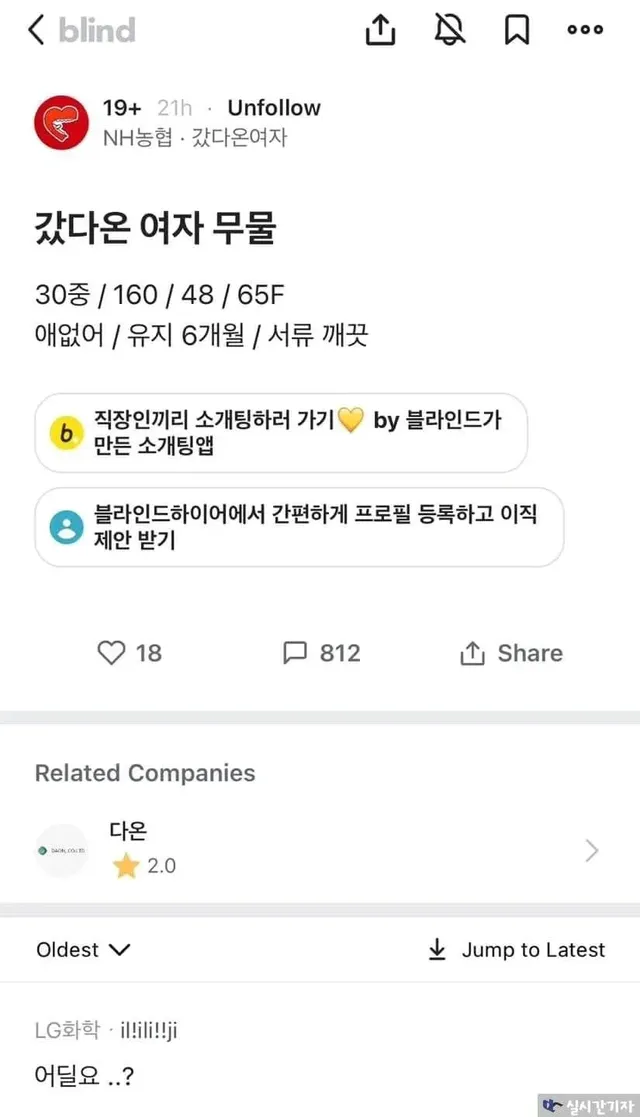
Task: Tap the LG화학 commenter name
Action: pyautogui.click(x=66, y=1031)
